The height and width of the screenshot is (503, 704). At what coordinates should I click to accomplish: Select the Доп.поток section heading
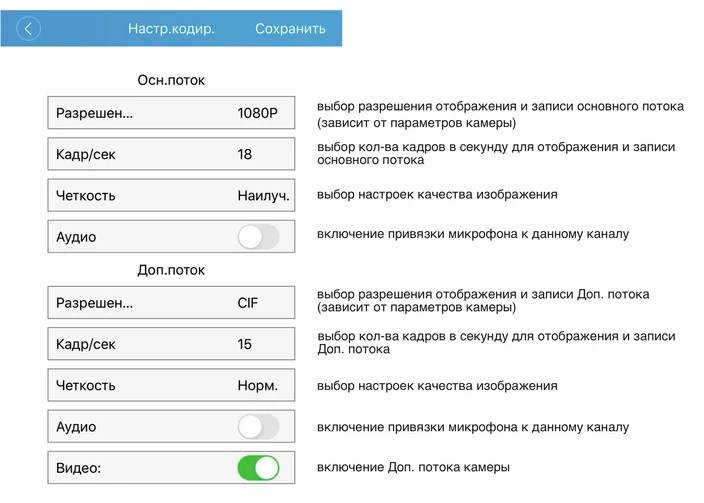click(x=171, y=270)
